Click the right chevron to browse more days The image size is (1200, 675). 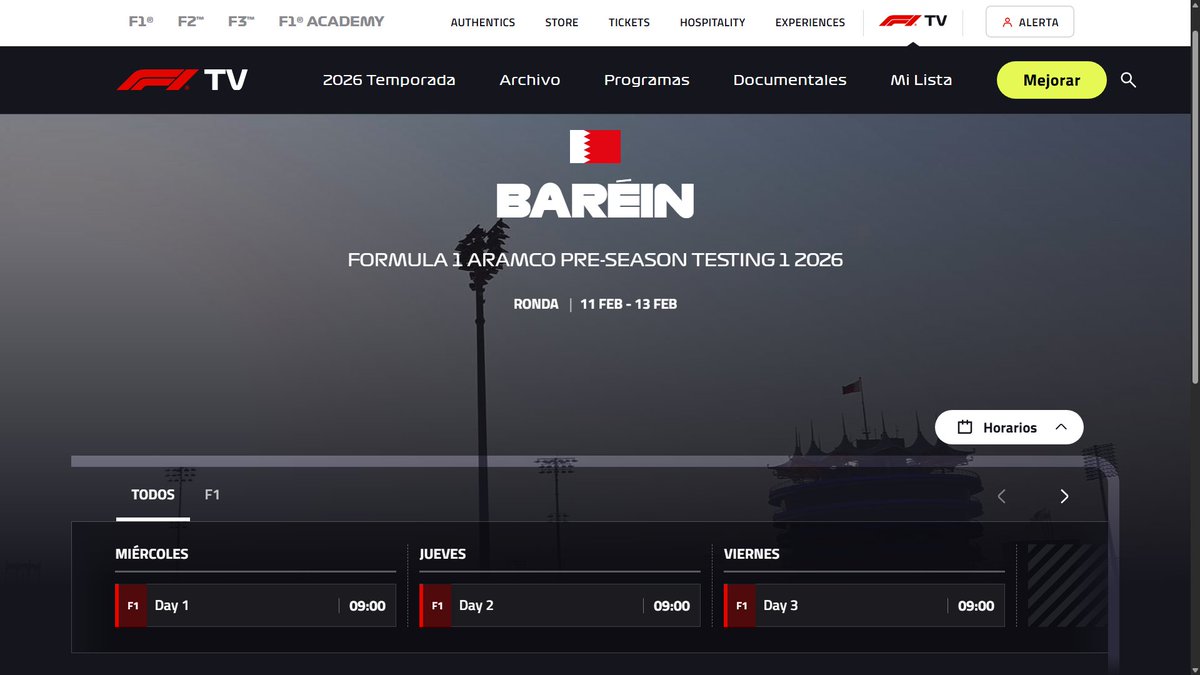tap(1064, 496)
